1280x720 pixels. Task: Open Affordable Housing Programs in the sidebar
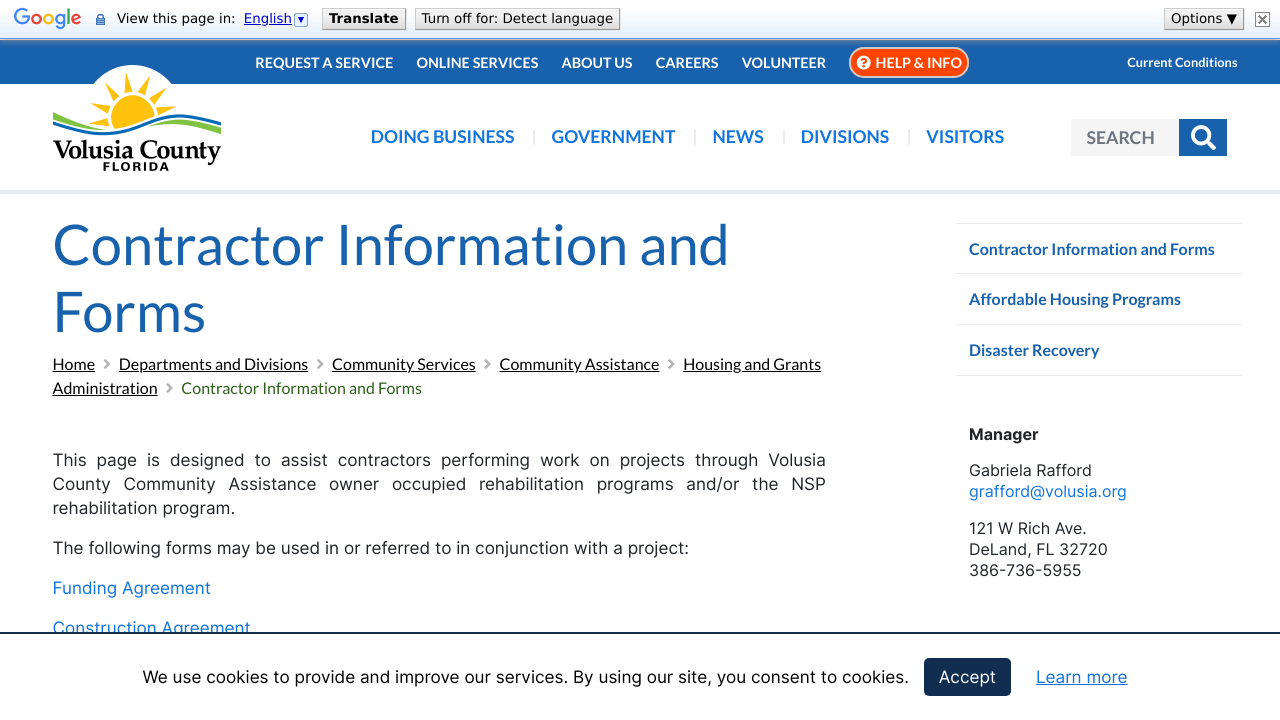coord(1074,299)
